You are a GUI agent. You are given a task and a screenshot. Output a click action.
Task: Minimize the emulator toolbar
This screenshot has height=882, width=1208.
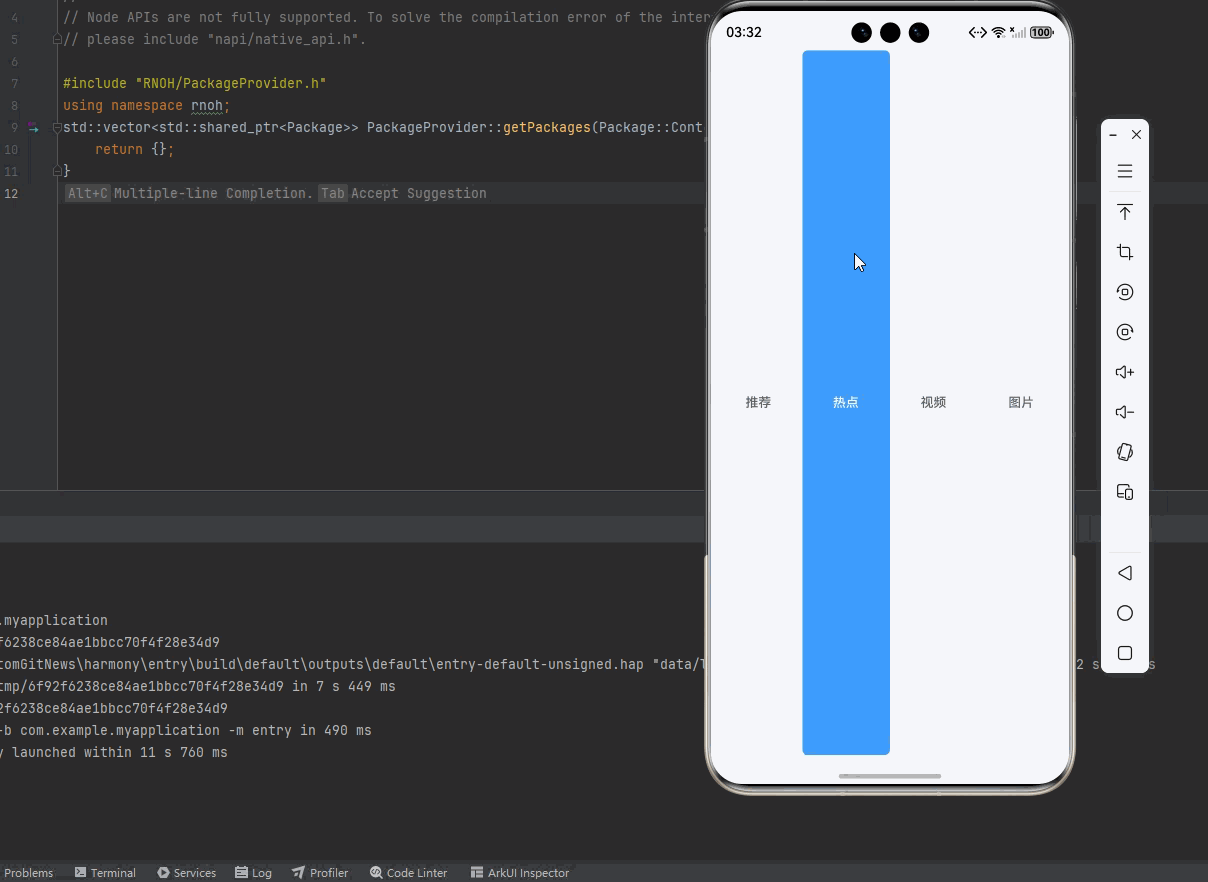pyautogui.click(x=1113, y=134)
